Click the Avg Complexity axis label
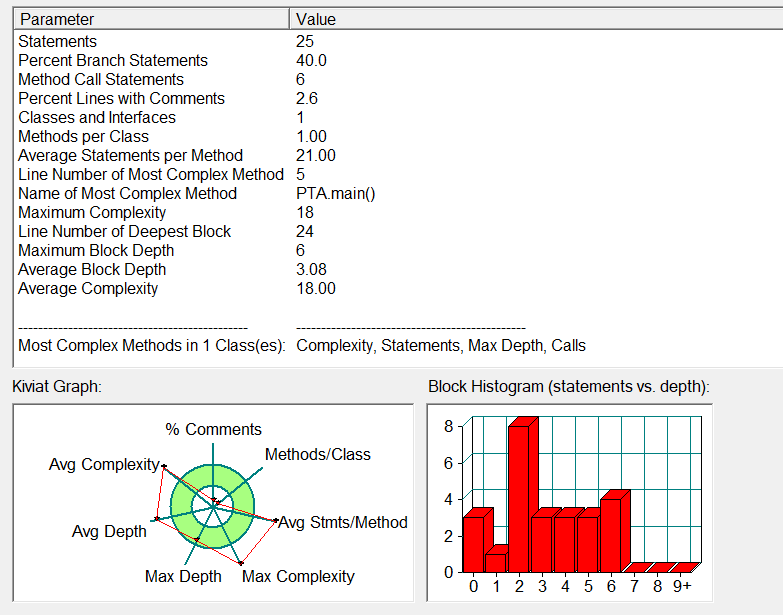 104,464
